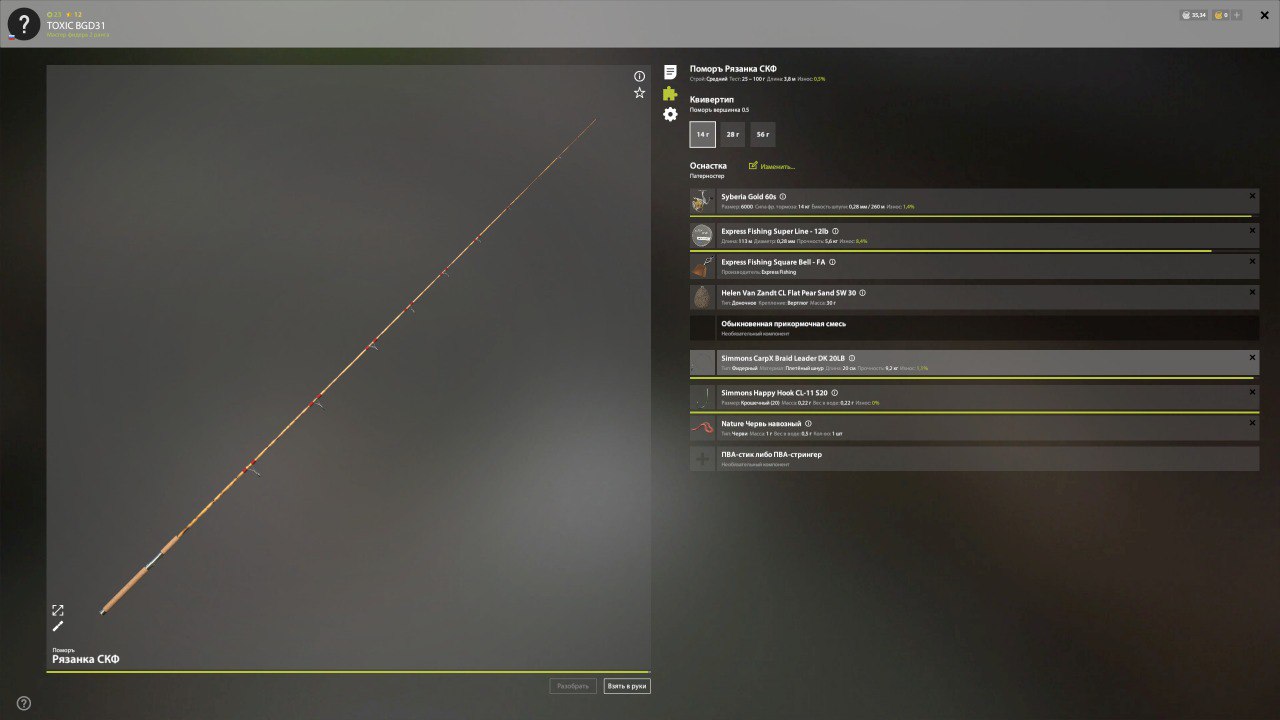Viewport: 1280px width, 720px height.
Task: Expand the rod preview to fullscreen
Action: click(58, 610)
